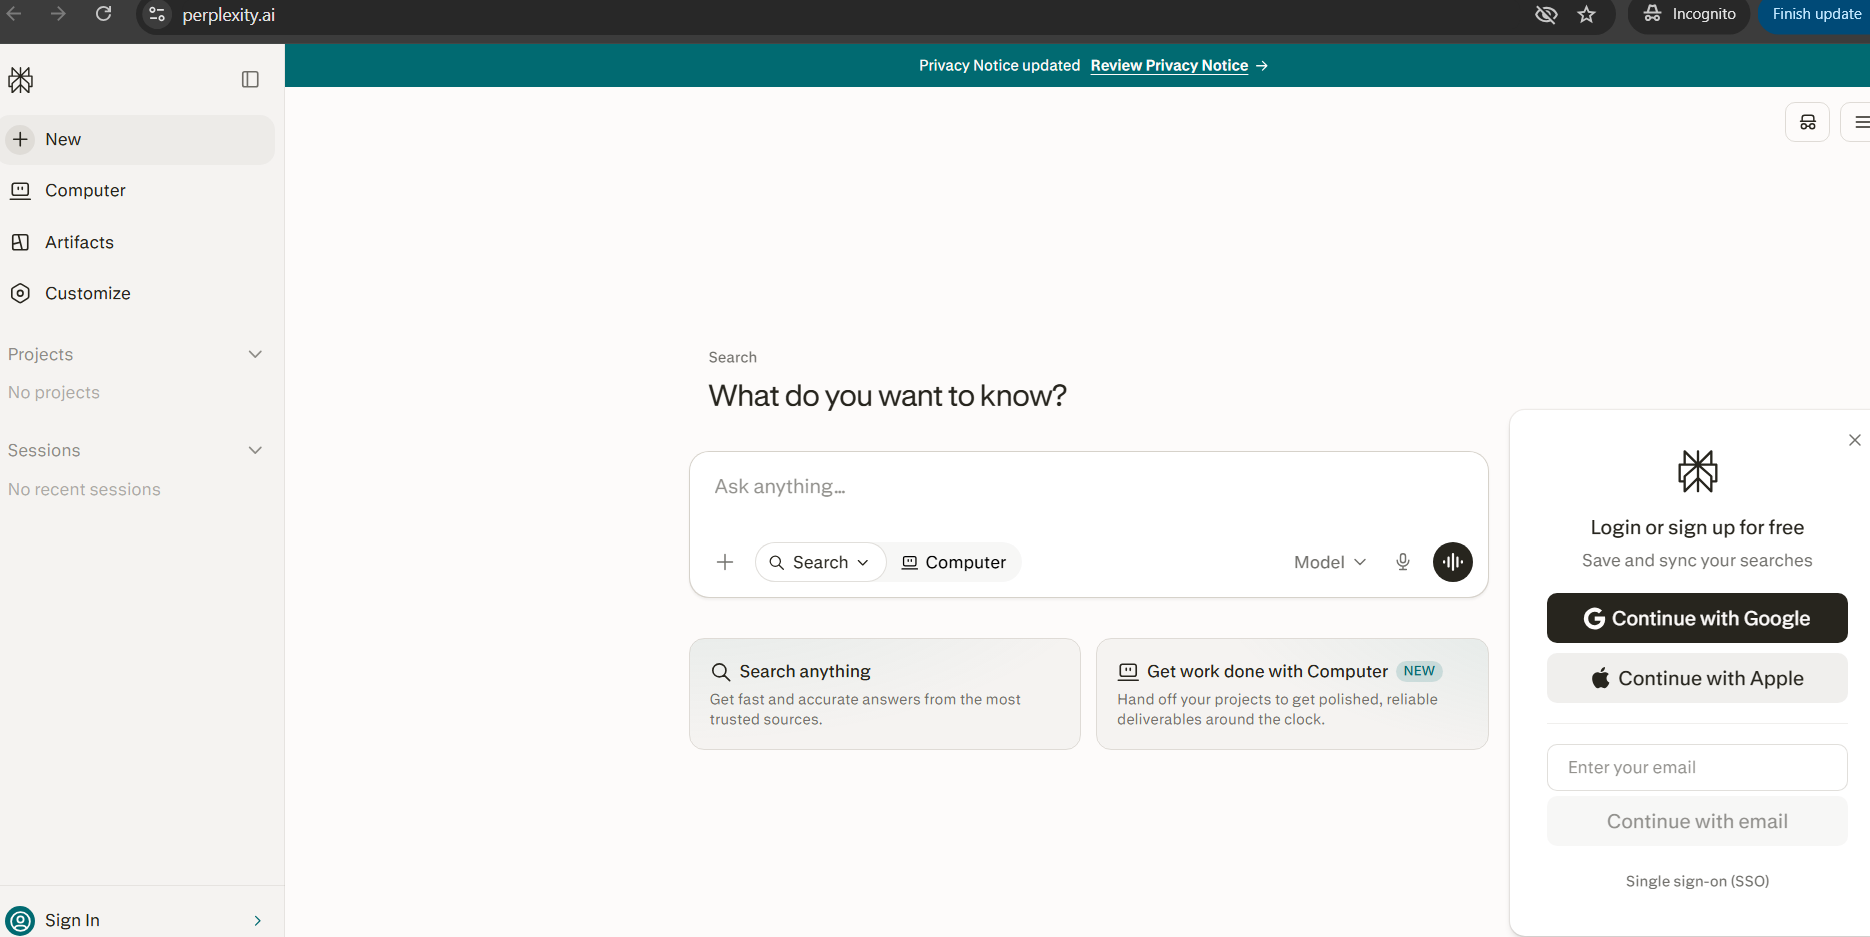
Task: Click the Enter your email field
Action: point(1697,768)
